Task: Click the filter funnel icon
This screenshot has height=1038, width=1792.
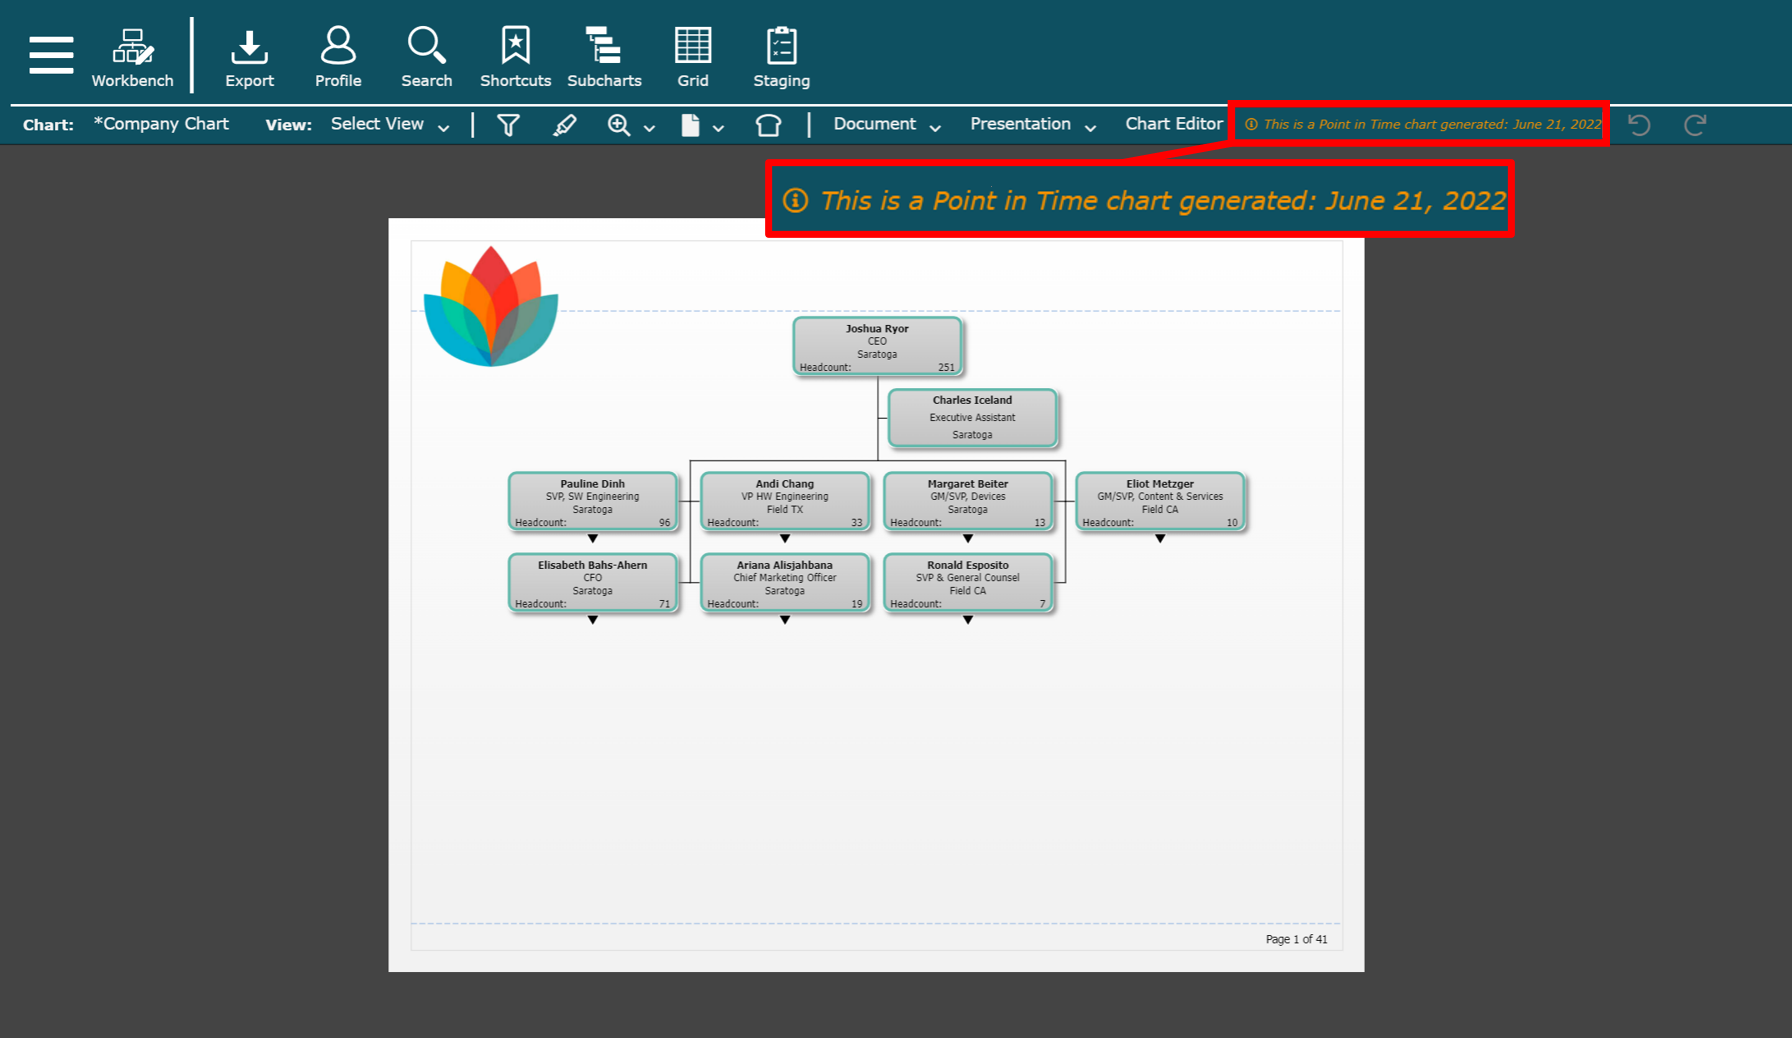Action: (x=508, y=125)
